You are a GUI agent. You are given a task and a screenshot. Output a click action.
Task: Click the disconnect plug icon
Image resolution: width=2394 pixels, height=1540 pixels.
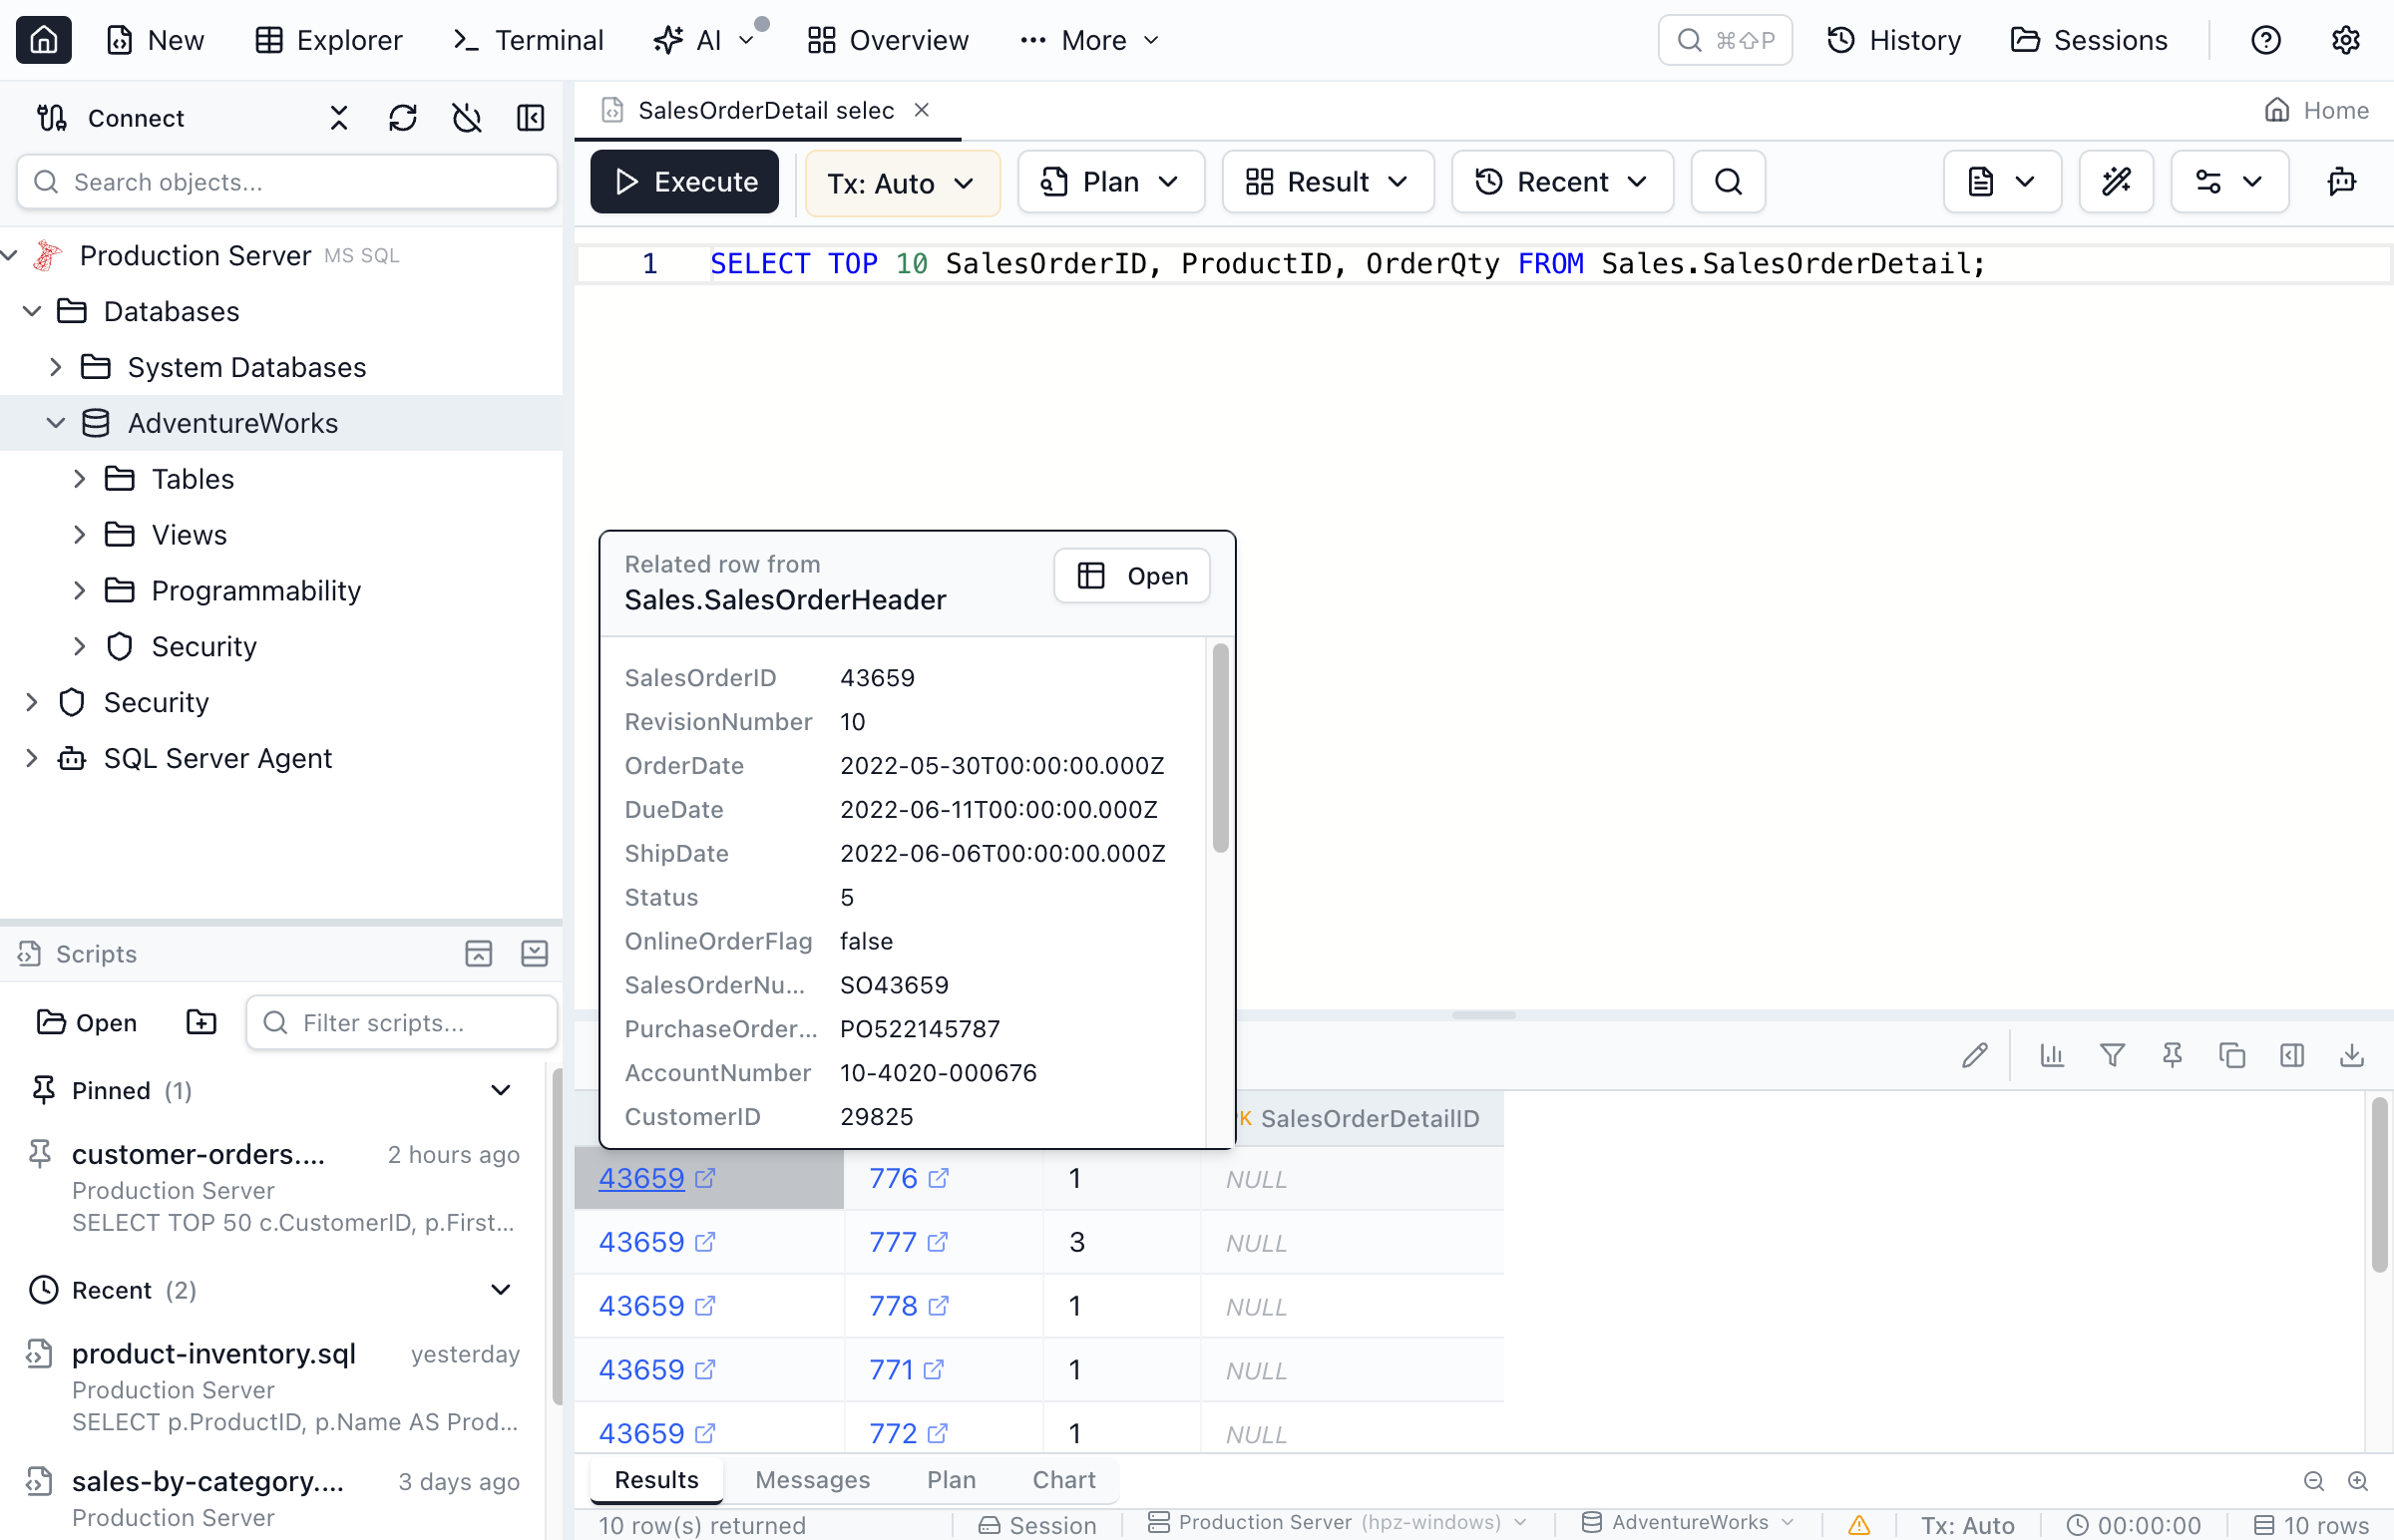point(467,118)
